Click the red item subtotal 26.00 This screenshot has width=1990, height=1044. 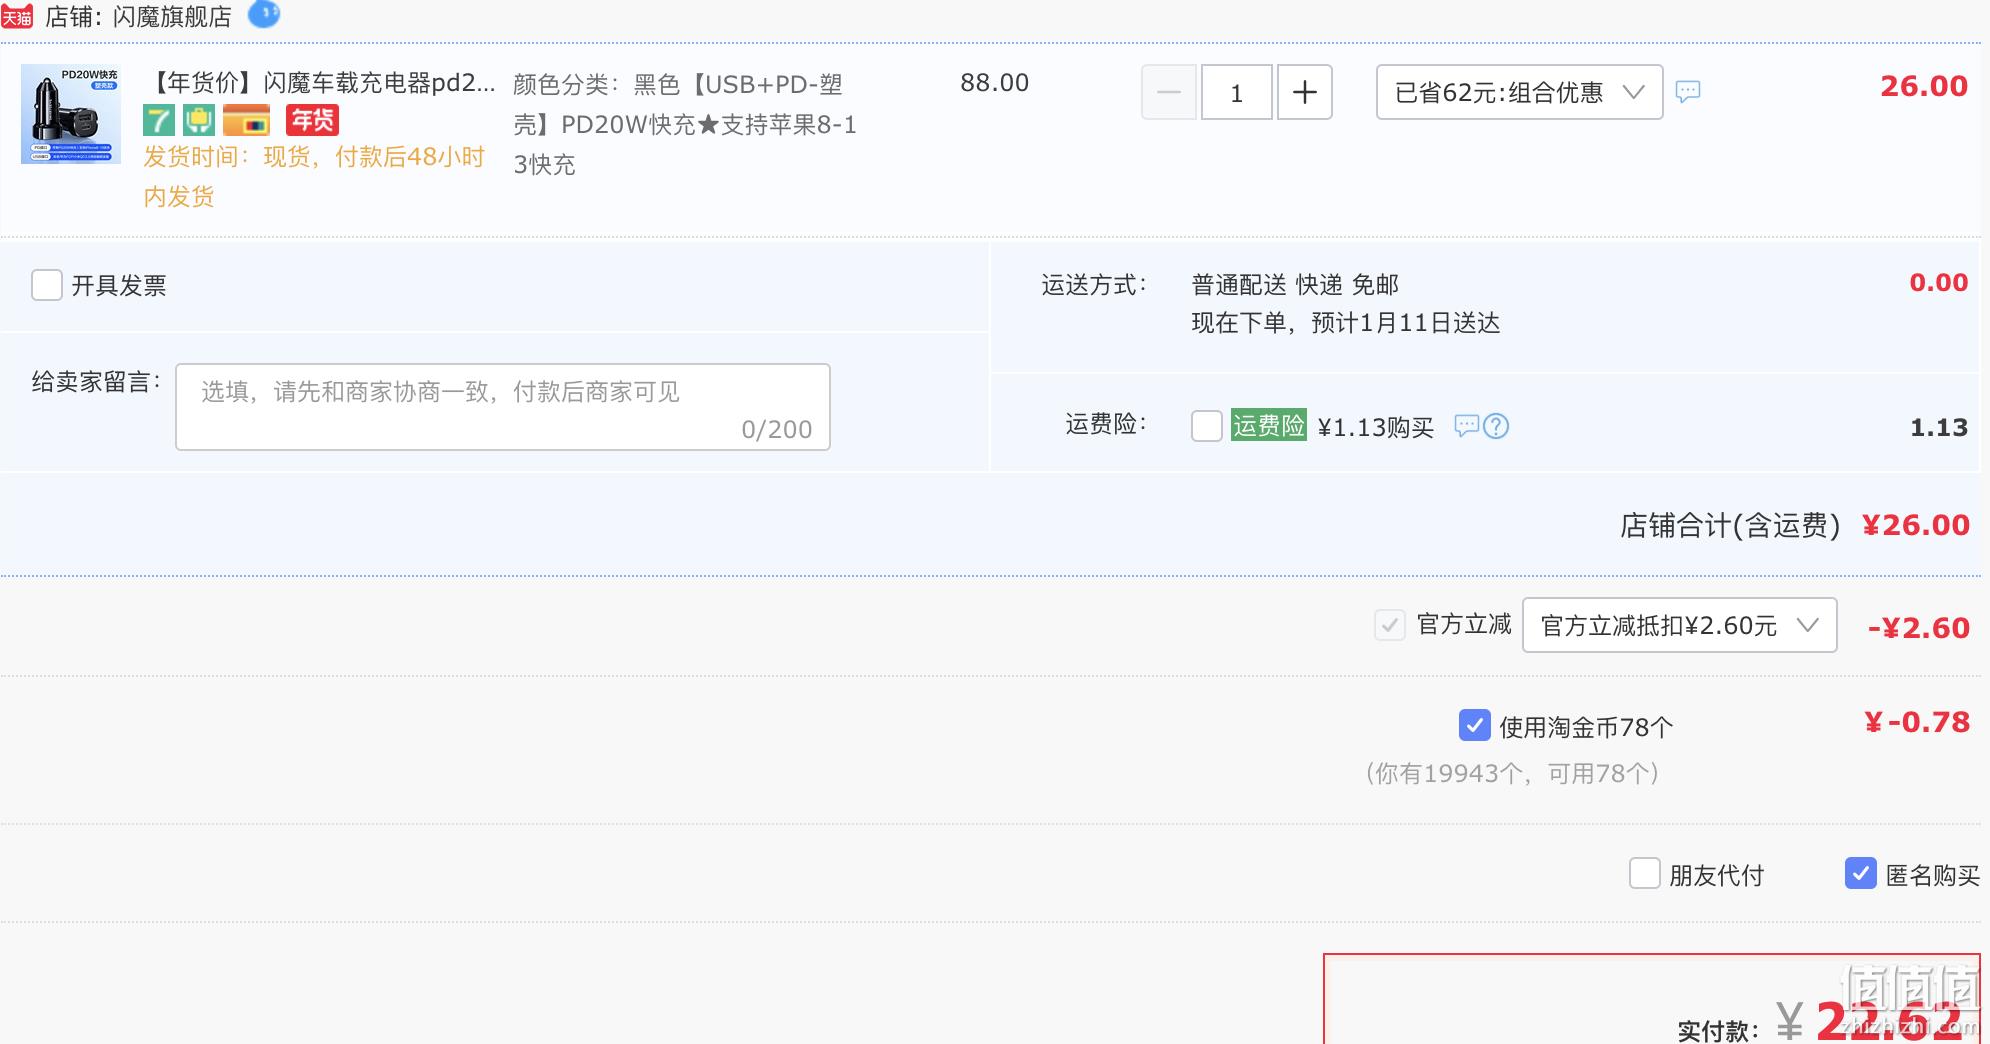click(x=1924, y=86)
